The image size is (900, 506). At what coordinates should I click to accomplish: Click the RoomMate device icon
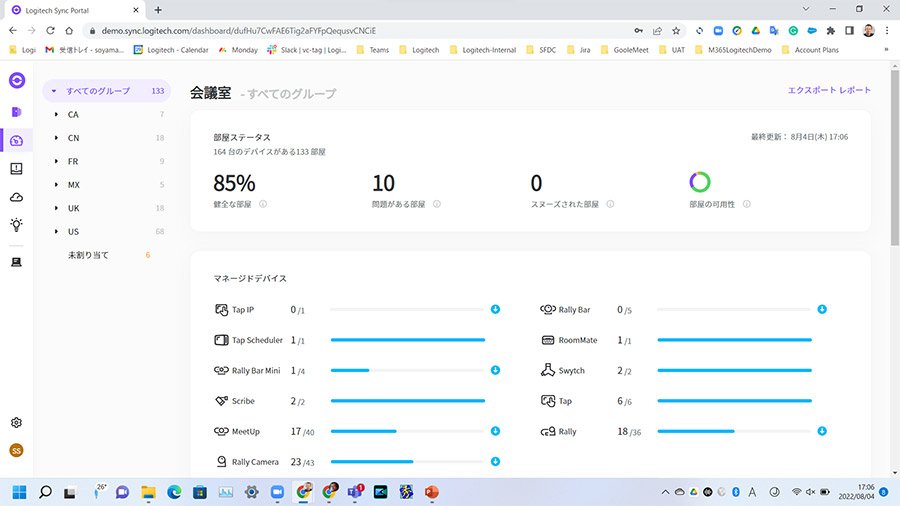(x=548, y=340)
